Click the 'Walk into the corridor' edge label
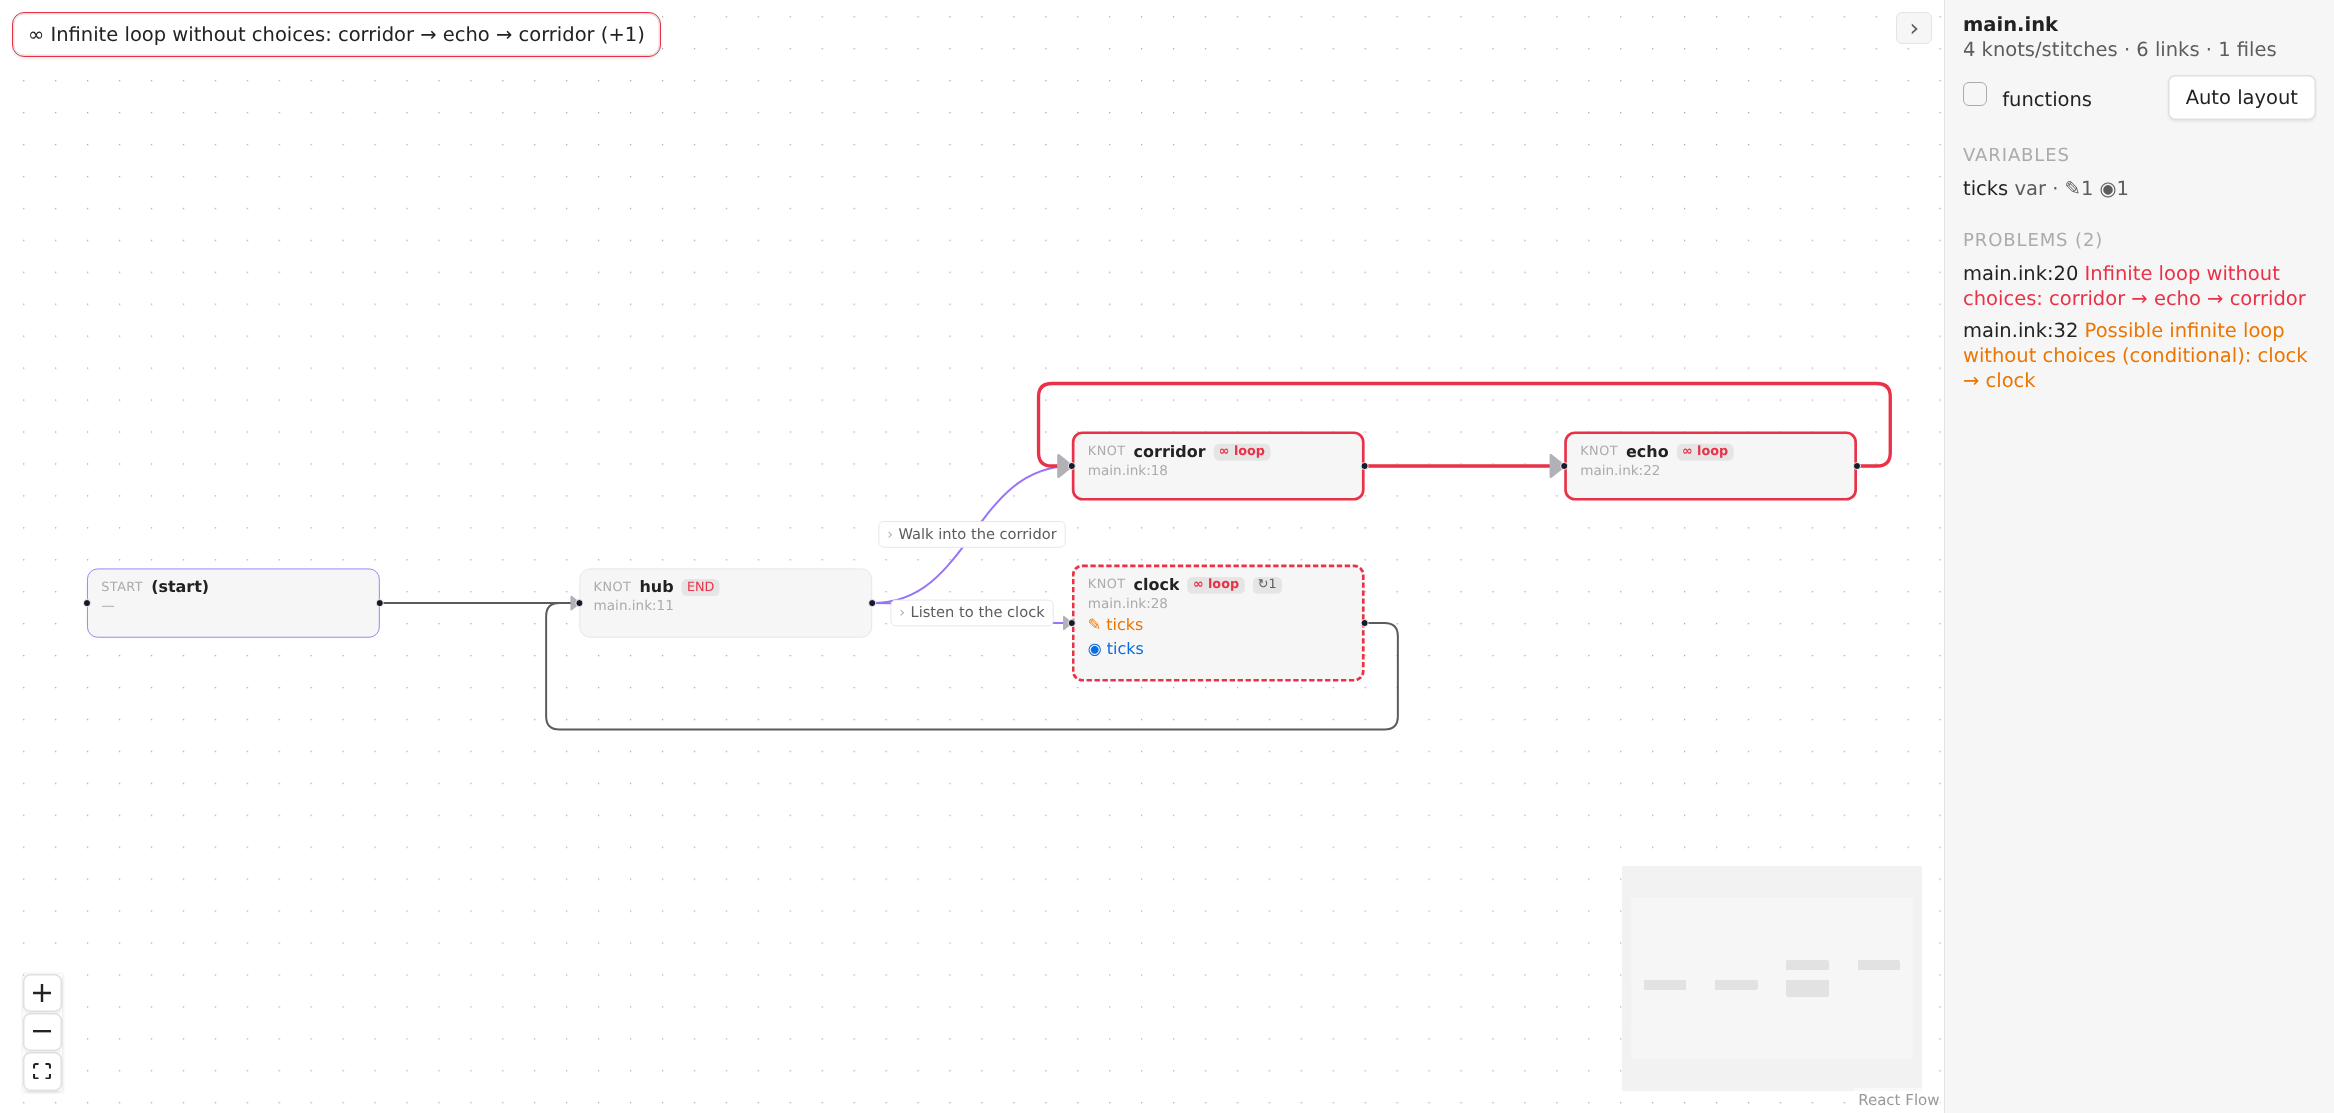This screenshot has width=2334, height=1113. coord(972,534)
